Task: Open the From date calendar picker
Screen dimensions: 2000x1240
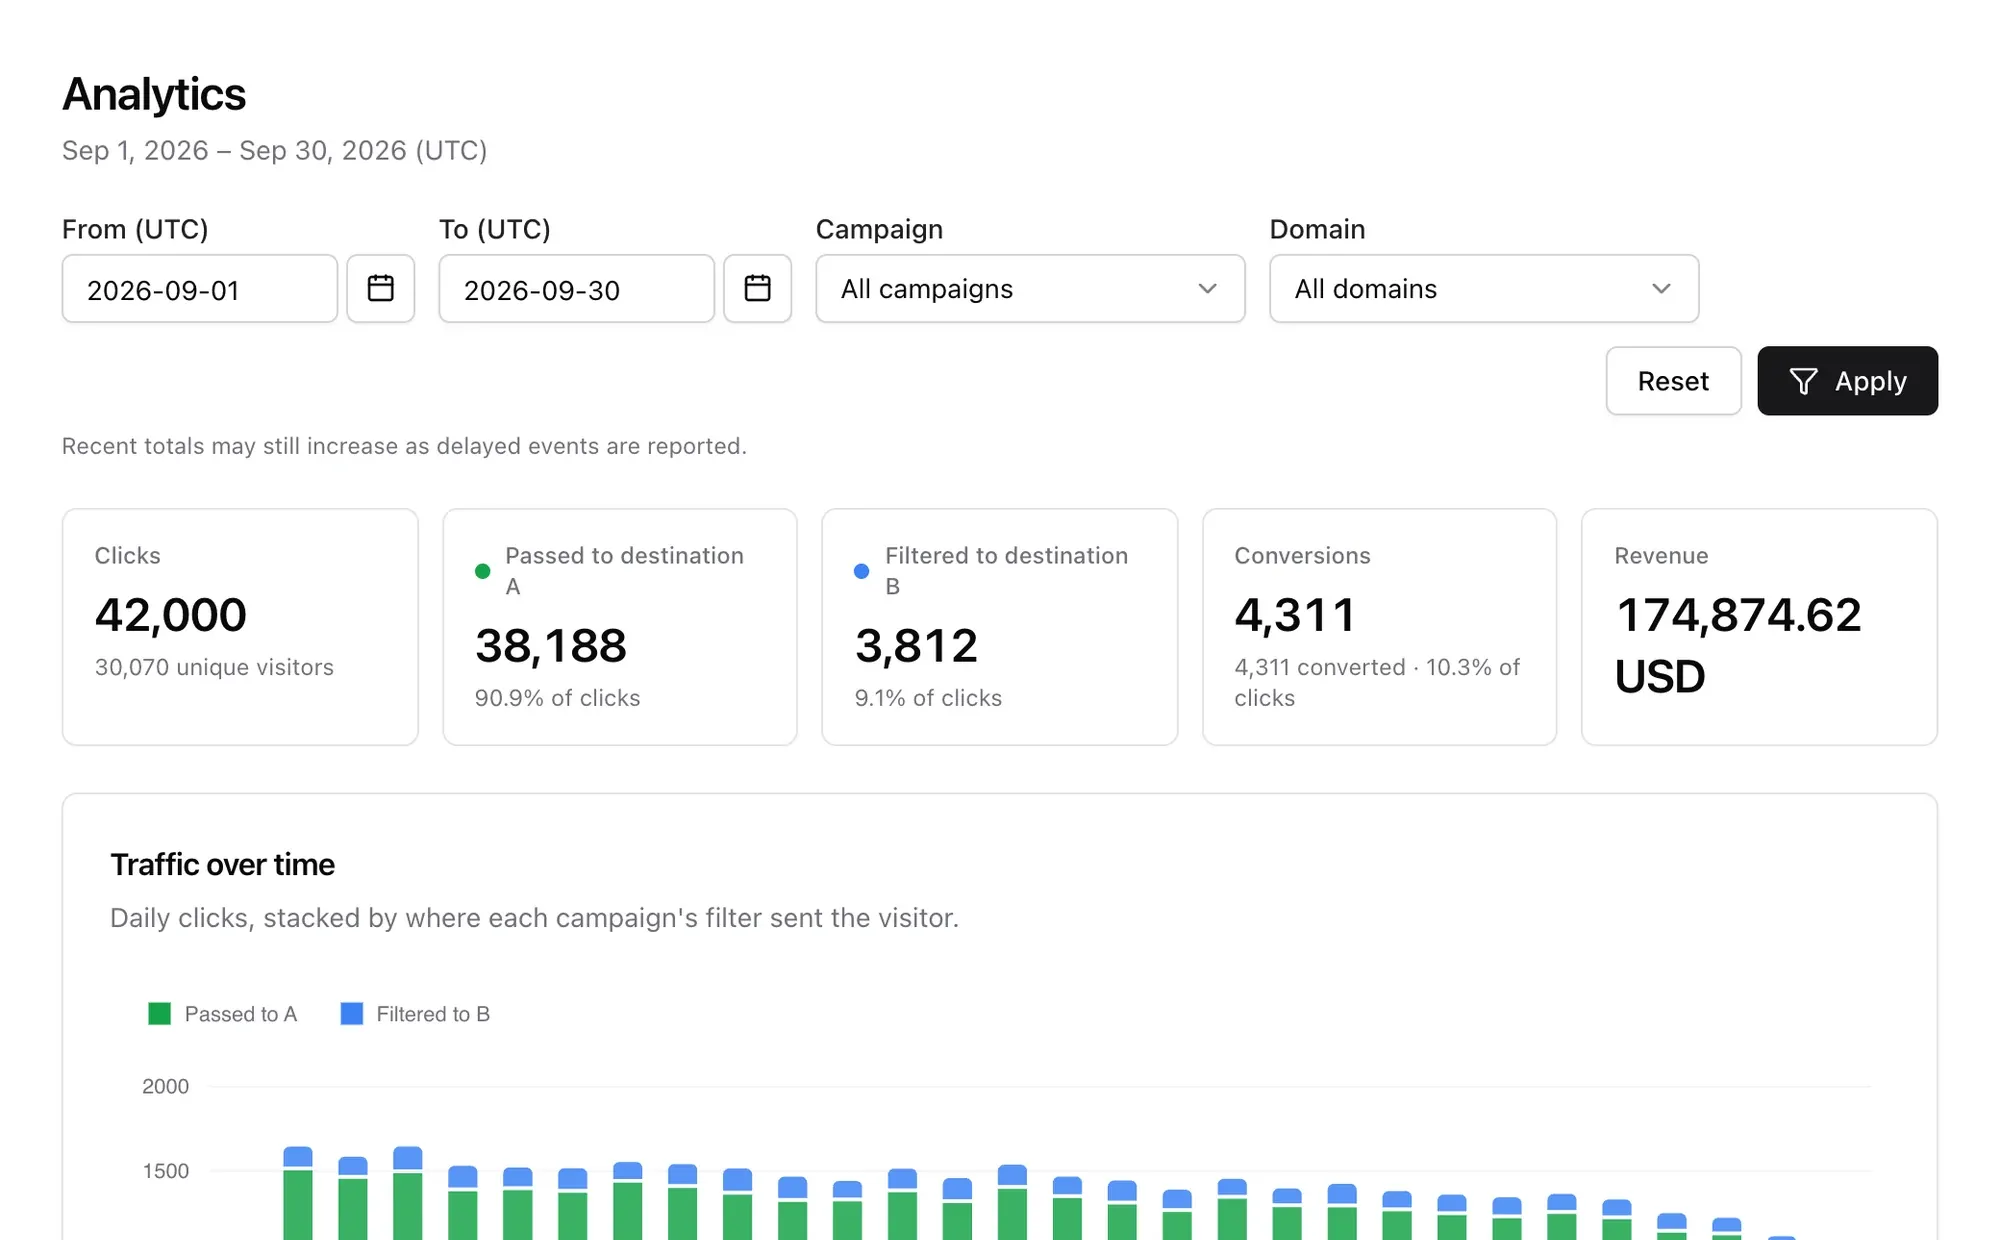Action: [x=380, y=288]
